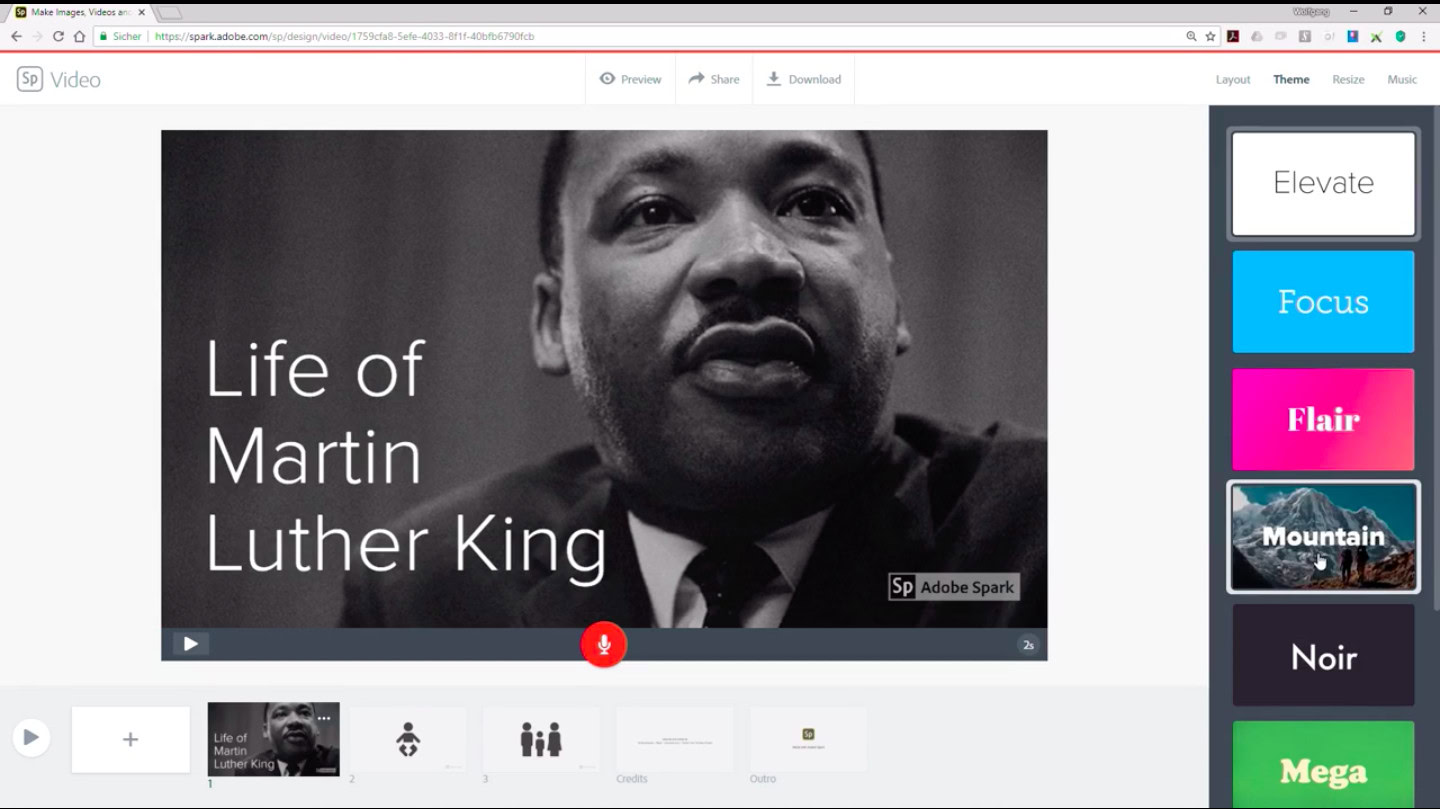Open the Preview mode
The height and width of the screenshot is (809, 1440).
pyautogui.click(x=630, y=79)
